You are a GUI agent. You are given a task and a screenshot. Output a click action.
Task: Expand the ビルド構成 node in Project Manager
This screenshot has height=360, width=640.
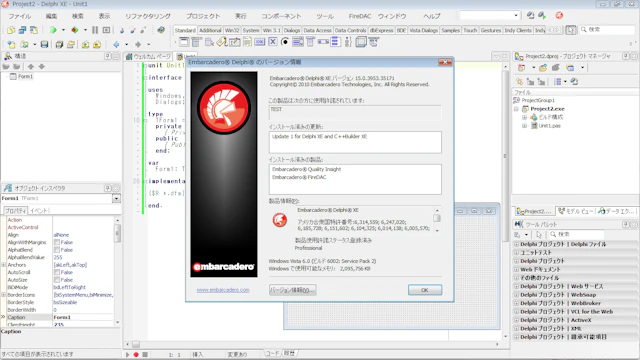coord(525,118)
